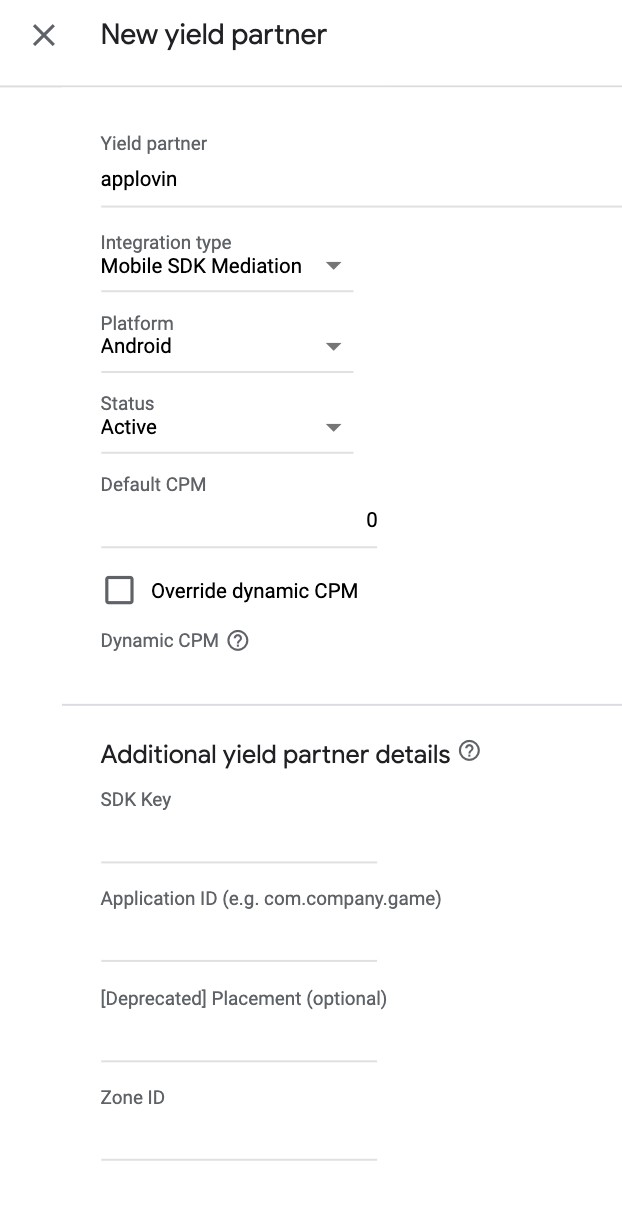Enable the Override dynamic CPM checkbox
This screenshot has width=622, height=1210.
point(119,591)
